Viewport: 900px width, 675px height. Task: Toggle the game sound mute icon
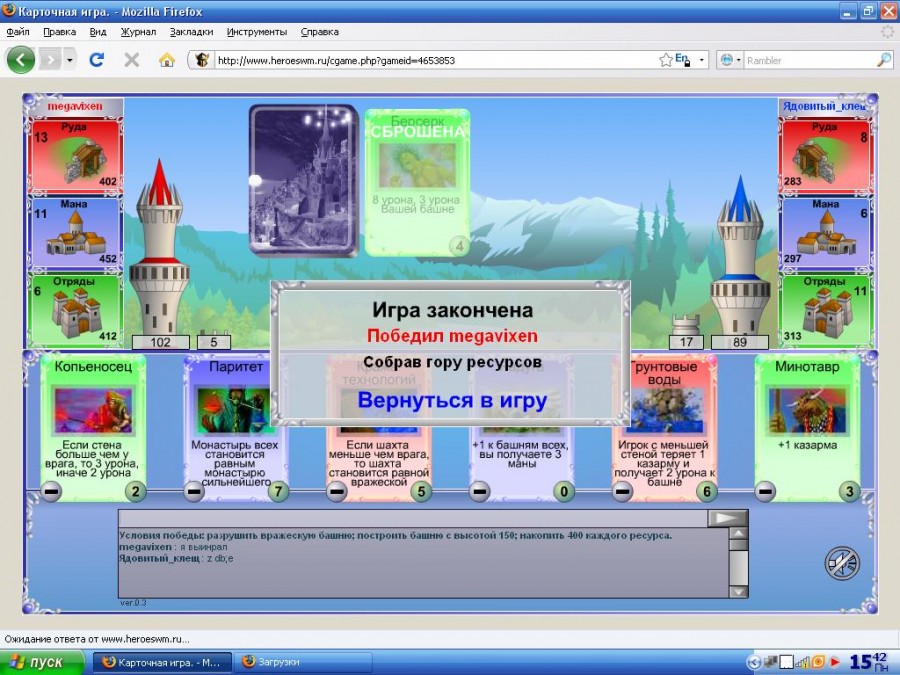(x=842, y=564)
